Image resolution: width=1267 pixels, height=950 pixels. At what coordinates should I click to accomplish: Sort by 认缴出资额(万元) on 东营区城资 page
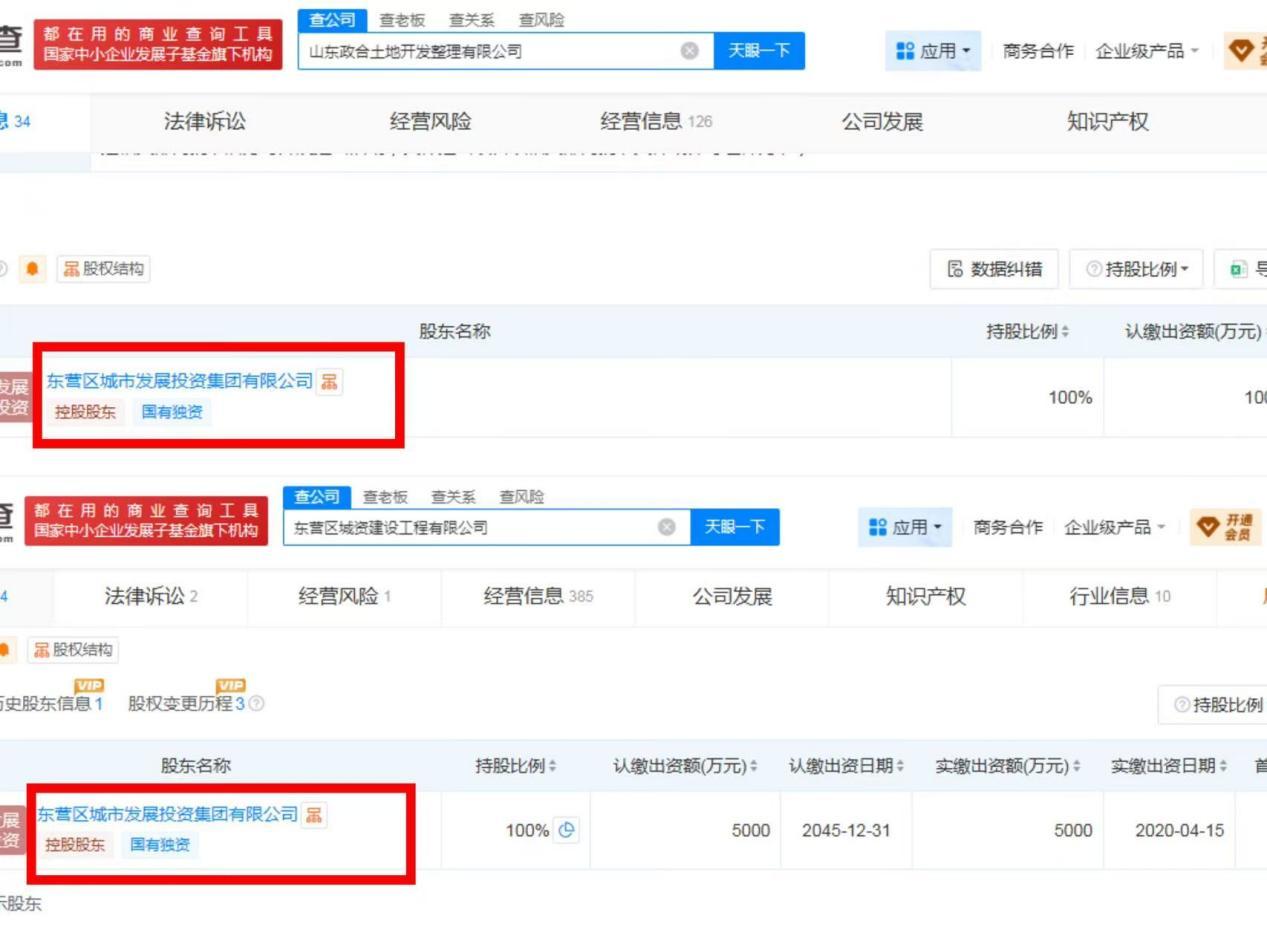[x=754, y=766]
